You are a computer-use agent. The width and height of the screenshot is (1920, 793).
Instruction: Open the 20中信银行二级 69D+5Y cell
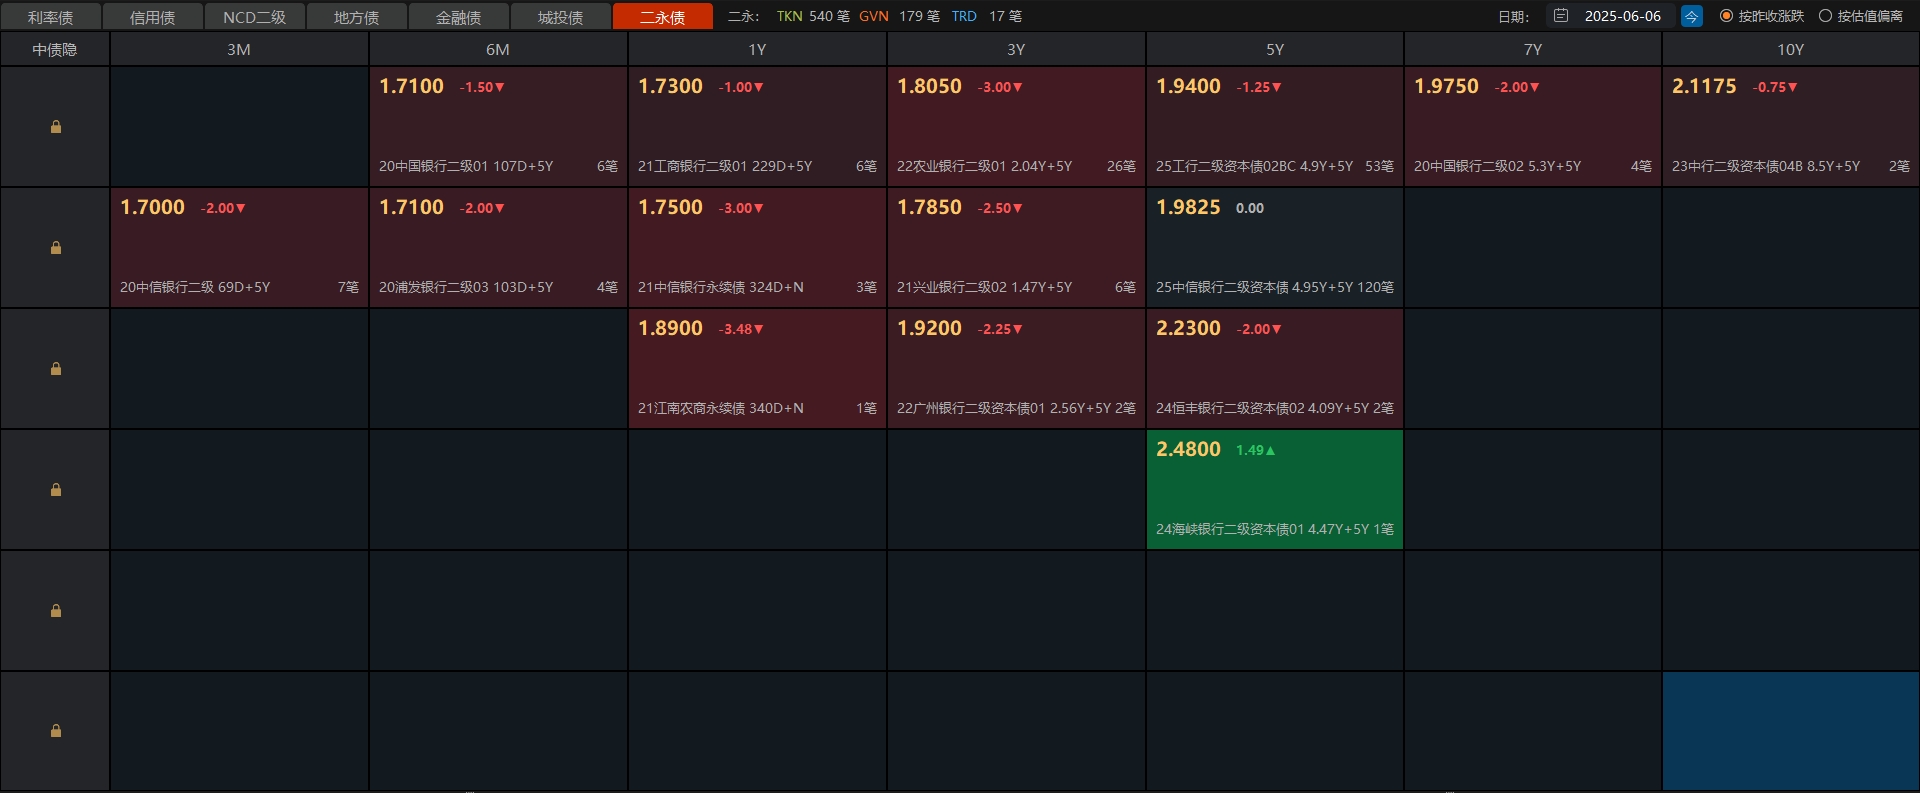[239, 247]
